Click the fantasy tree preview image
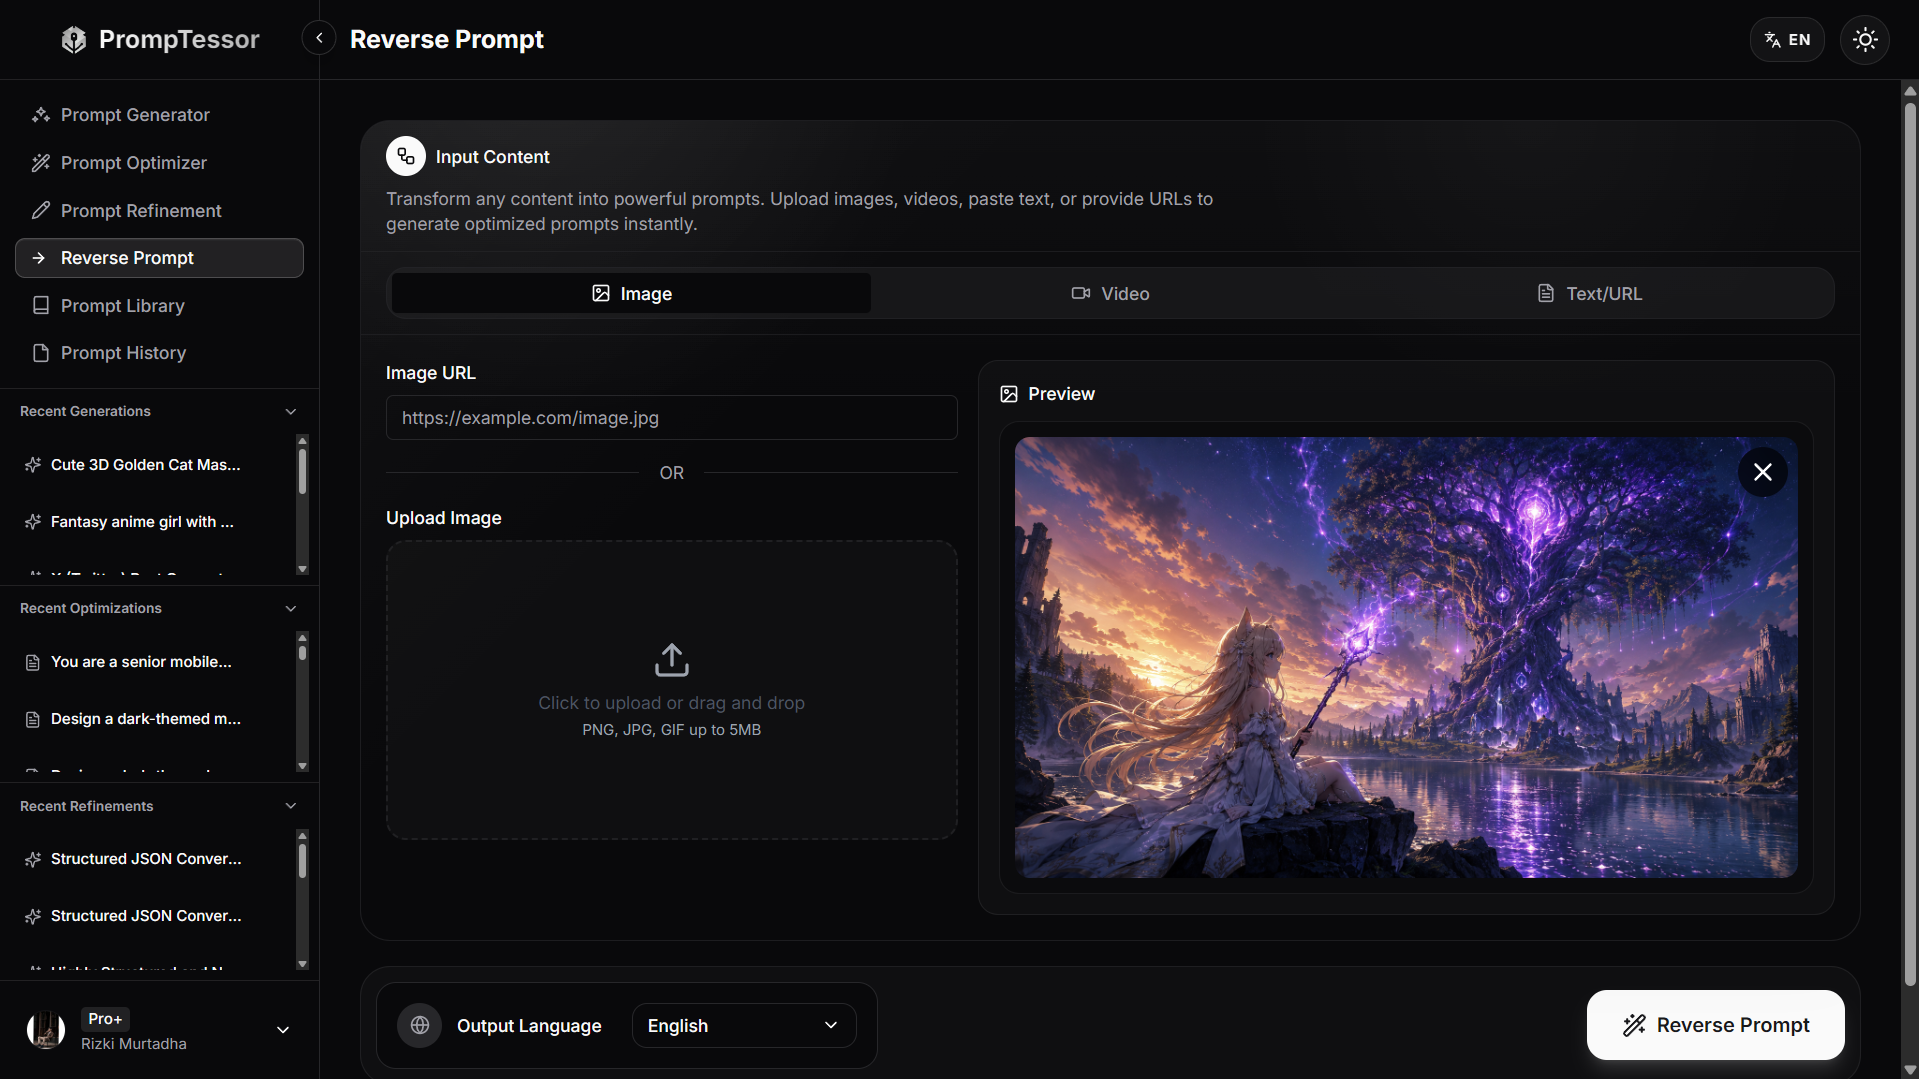 1406,658
